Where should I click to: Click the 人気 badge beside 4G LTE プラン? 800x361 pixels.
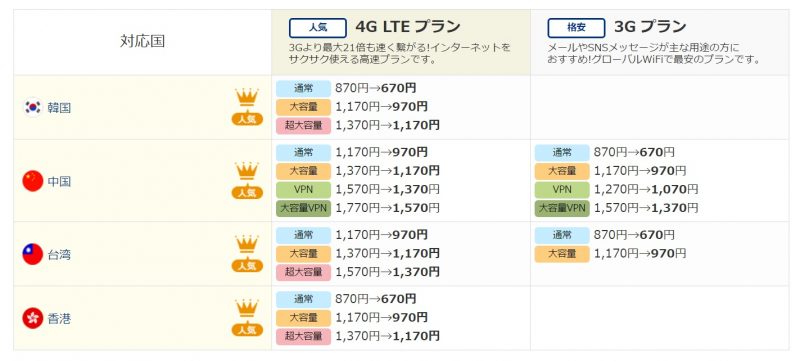click(x=318, y=28)
